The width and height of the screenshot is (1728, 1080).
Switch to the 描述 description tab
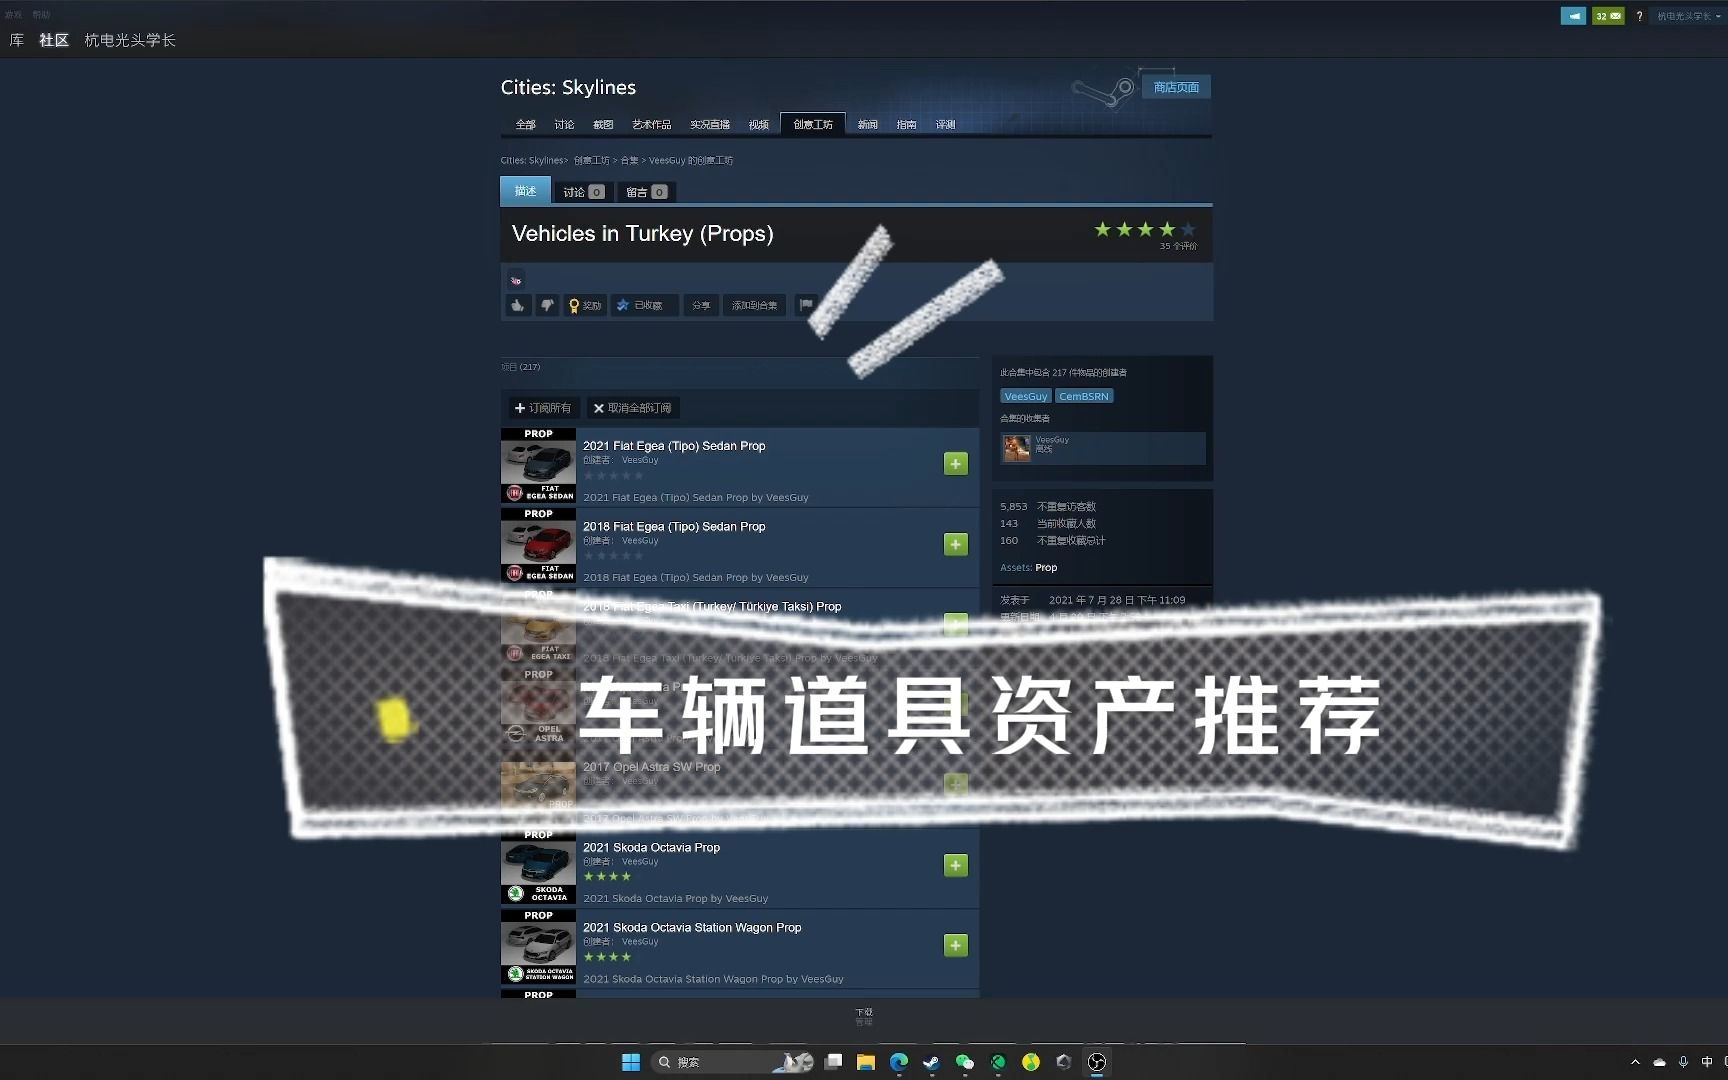525,191
